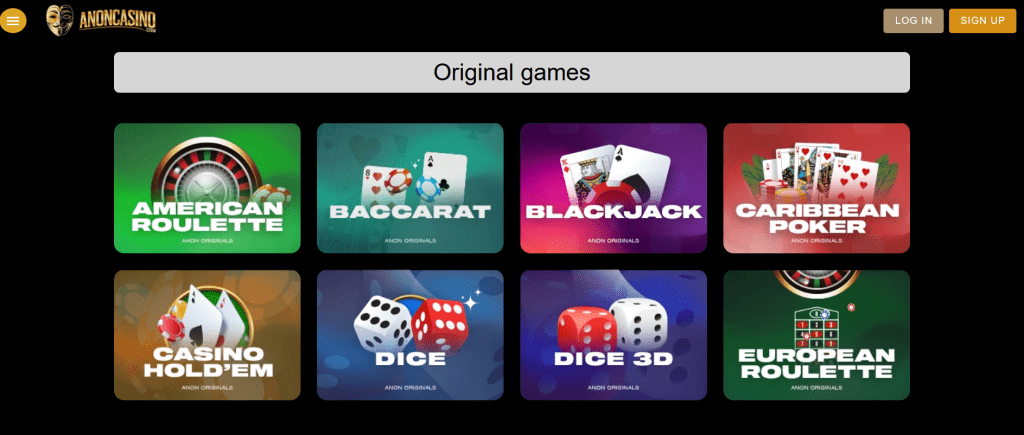Image resolution: width=1024 pixels, height=435 pixels.
Task: Open the Caribbean Poker tile
Action: click(x=816, y=188)
